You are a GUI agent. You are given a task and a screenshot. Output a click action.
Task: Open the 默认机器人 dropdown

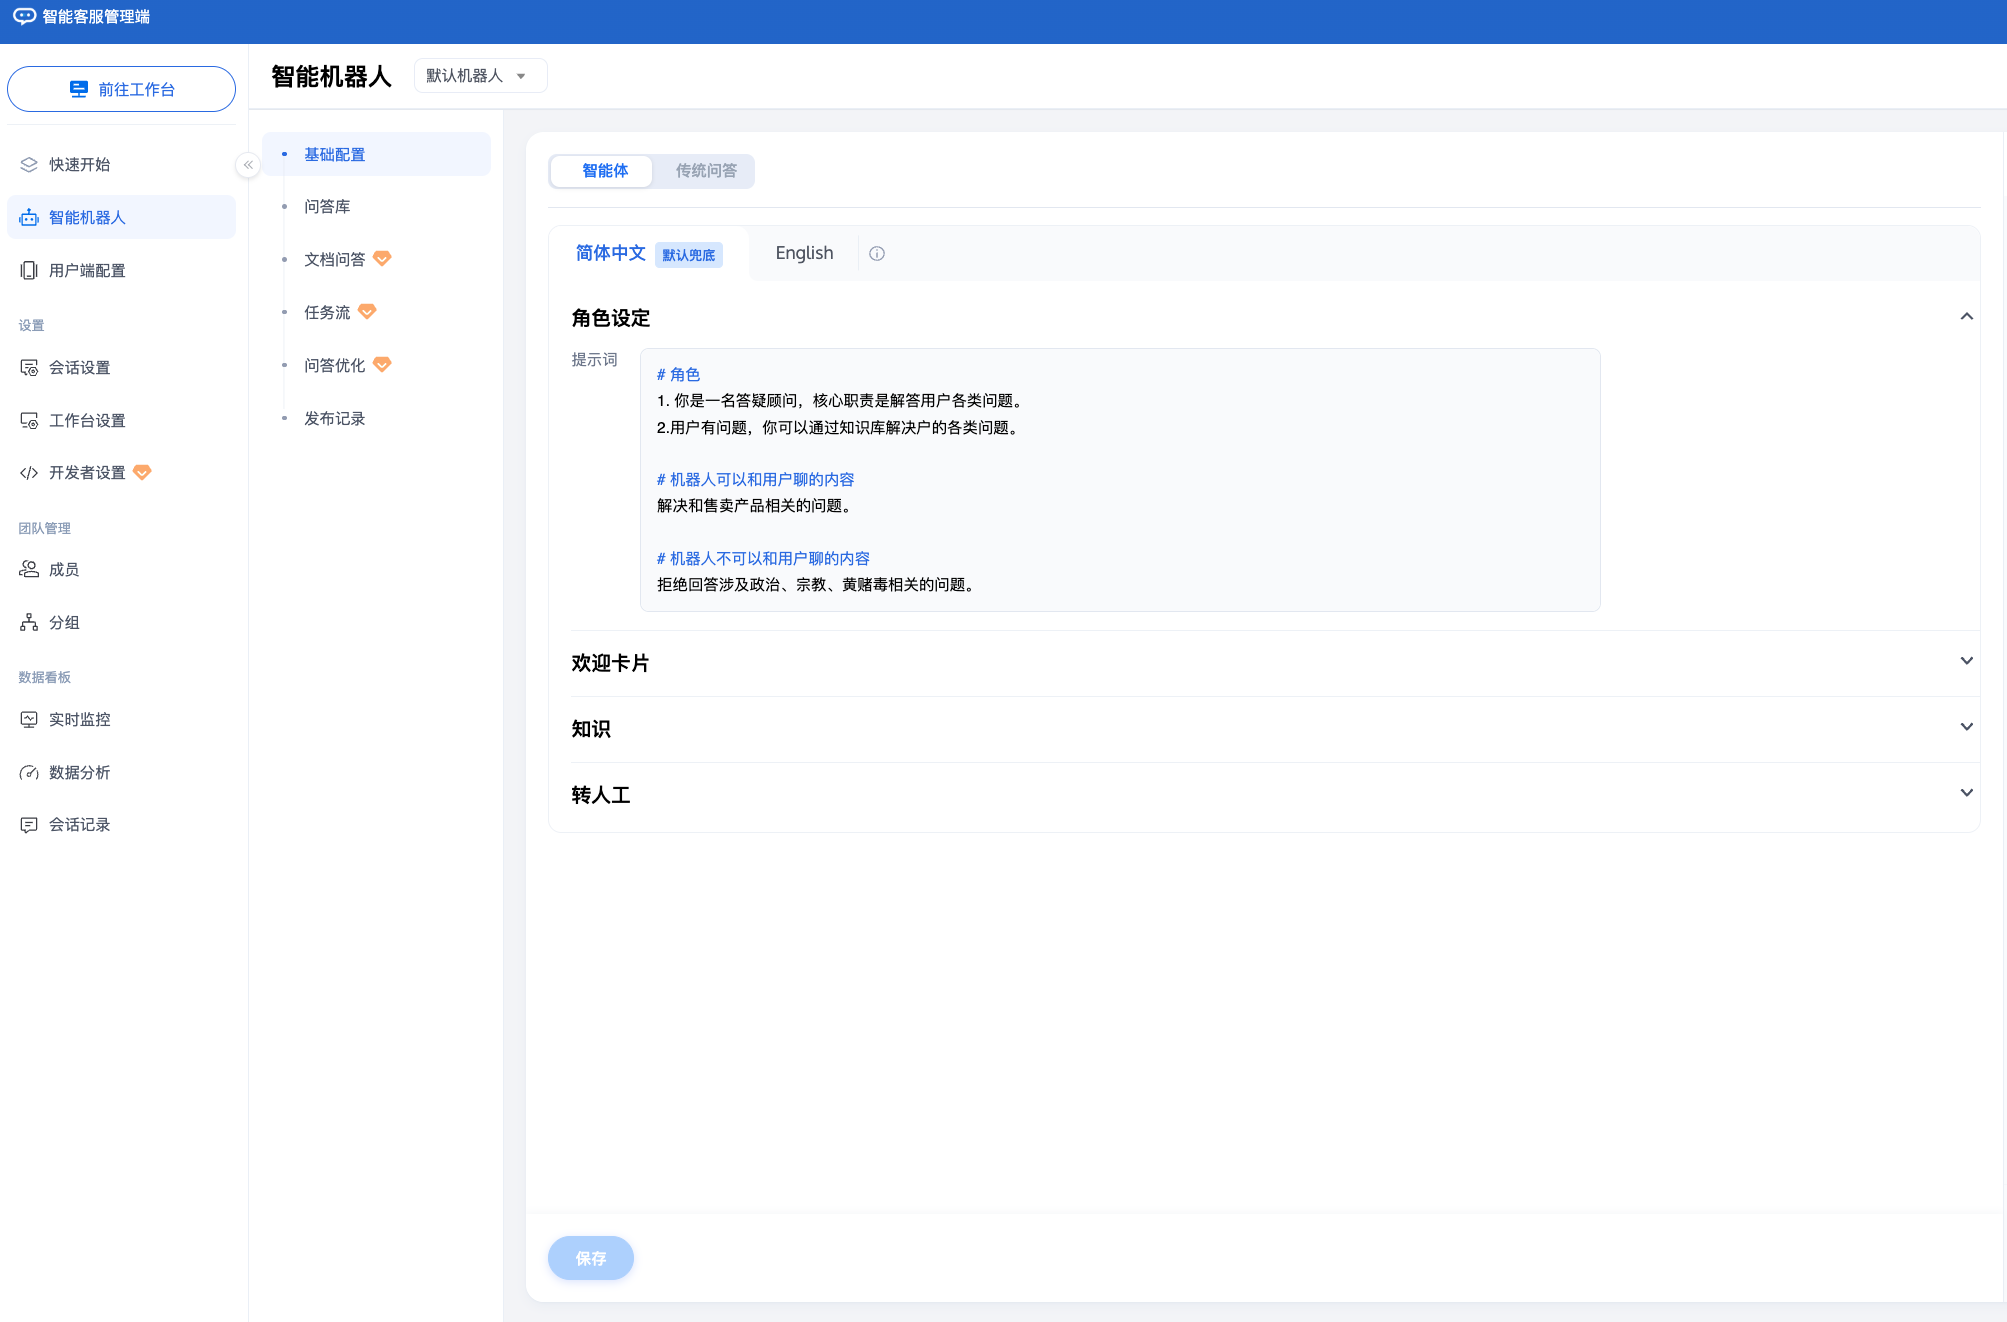[480, 76]
